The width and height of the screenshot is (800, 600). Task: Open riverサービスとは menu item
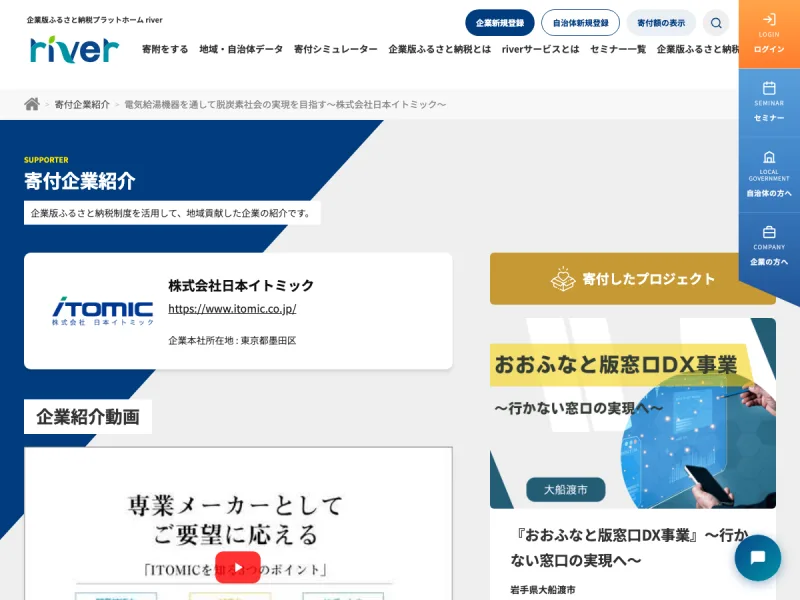click(540, 49)
